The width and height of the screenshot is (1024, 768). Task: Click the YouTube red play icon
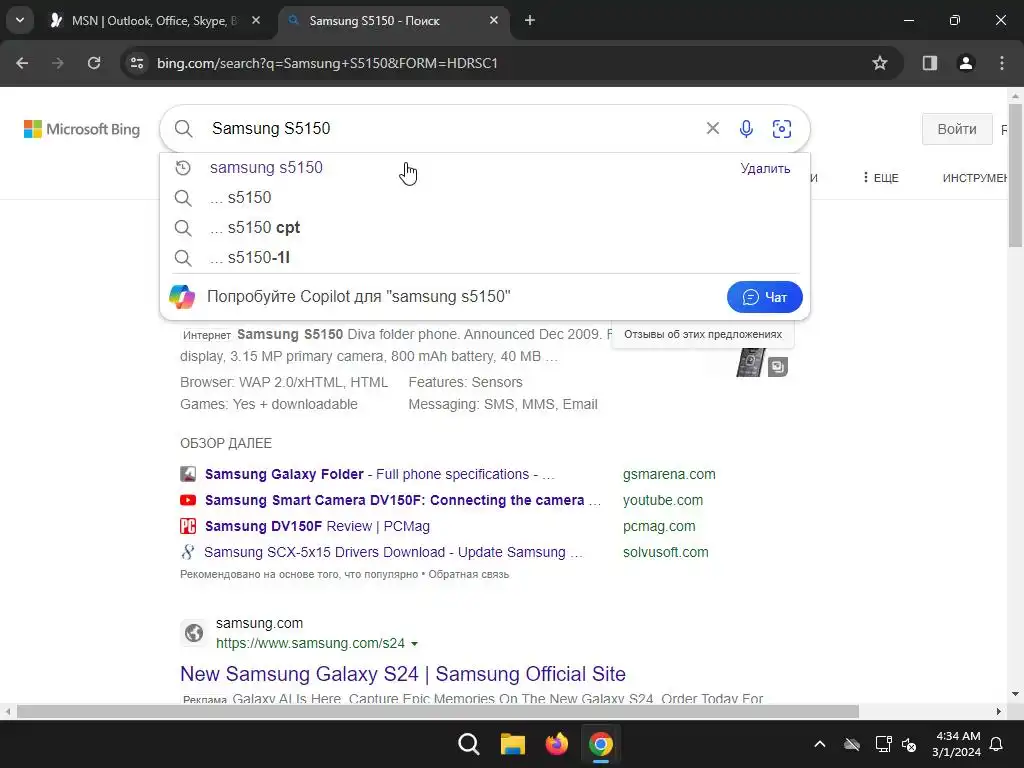(188, 500)
